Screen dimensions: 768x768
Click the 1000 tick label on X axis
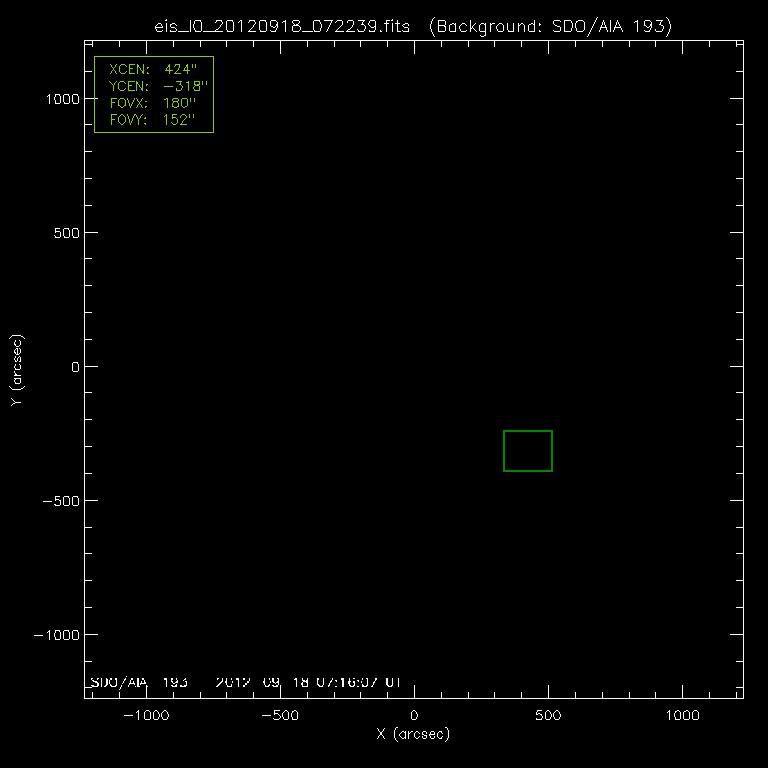click(x=682, y=716)
